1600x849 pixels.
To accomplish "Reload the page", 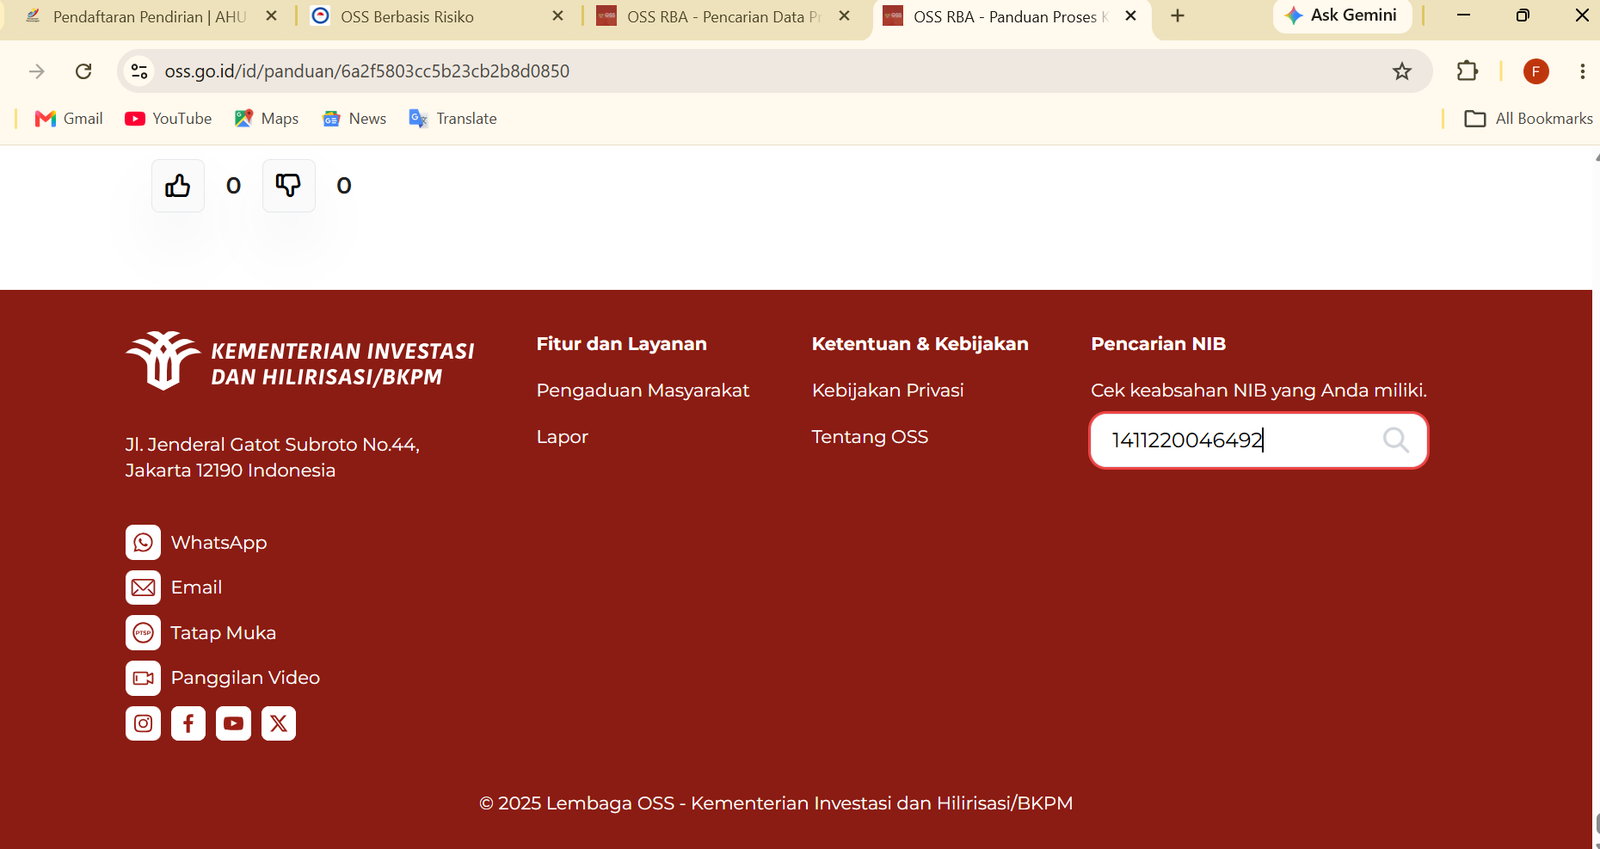I will [x=84, y=71].
